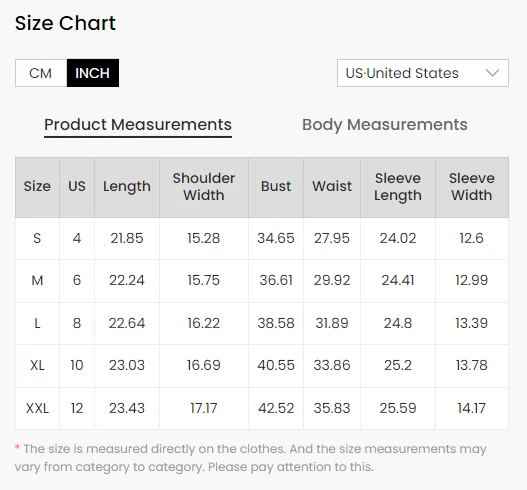Click the Size column header

pyautogui.click(x=37, y=187)
